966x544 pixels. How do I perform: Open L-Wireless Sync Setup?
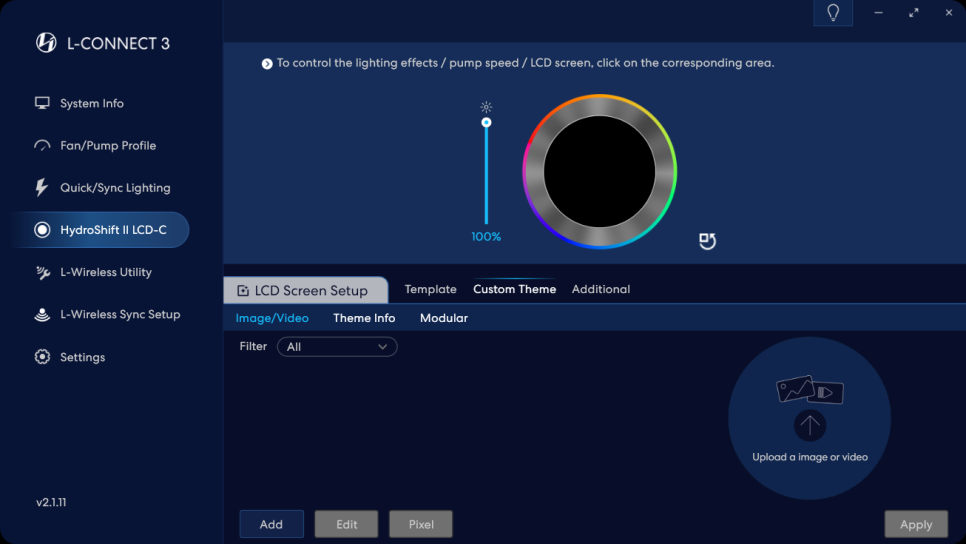(119, 314)
